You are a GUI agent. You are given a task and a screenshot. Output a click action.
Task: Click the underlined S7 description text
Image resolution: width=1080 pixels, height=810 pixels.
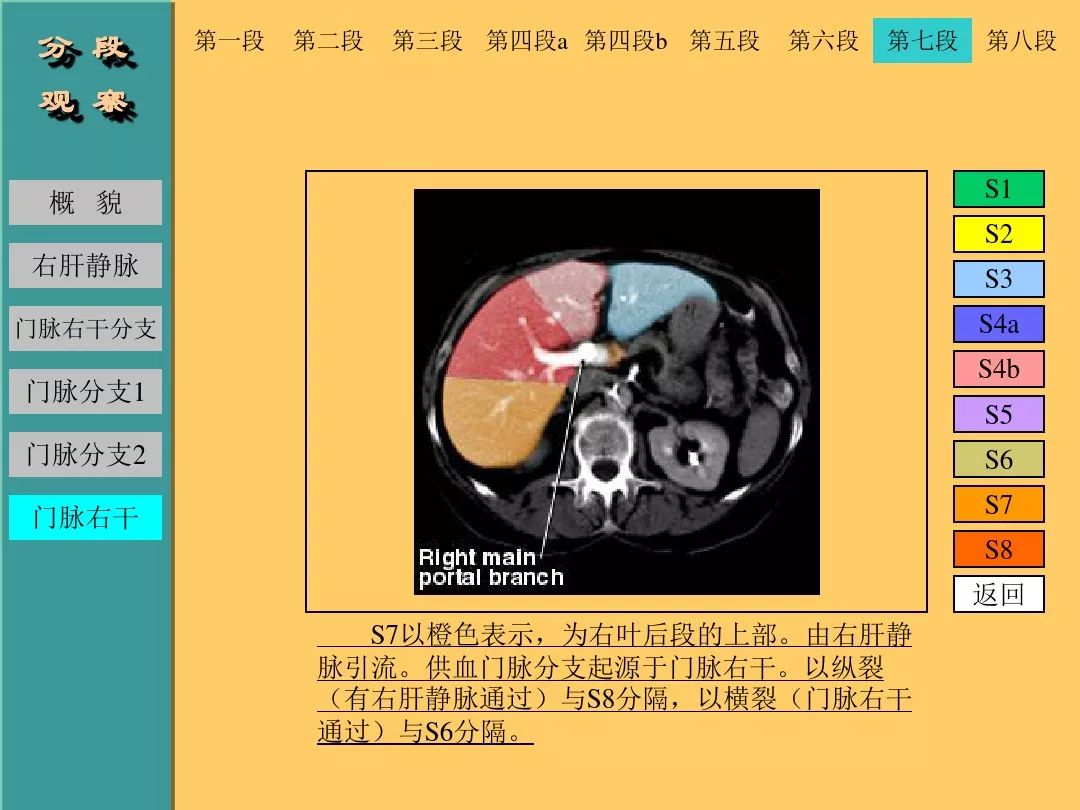coord(614,684)
